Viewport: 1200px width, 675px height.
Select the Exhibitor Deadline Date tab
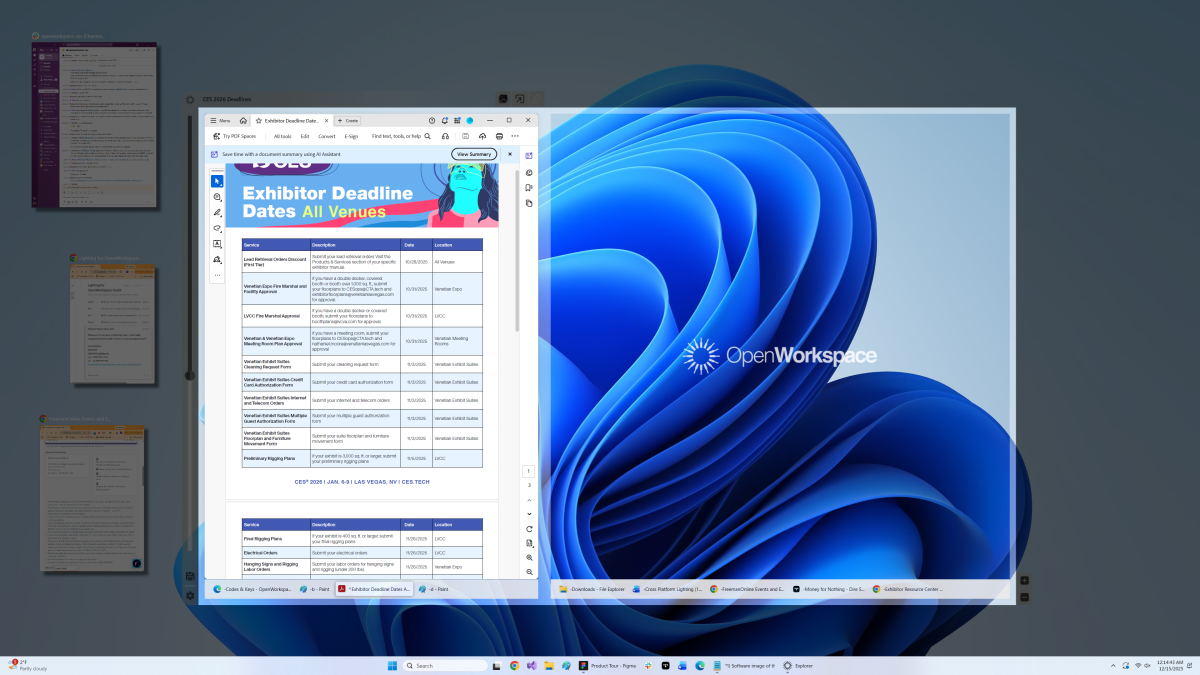click(x=290, y=121)
